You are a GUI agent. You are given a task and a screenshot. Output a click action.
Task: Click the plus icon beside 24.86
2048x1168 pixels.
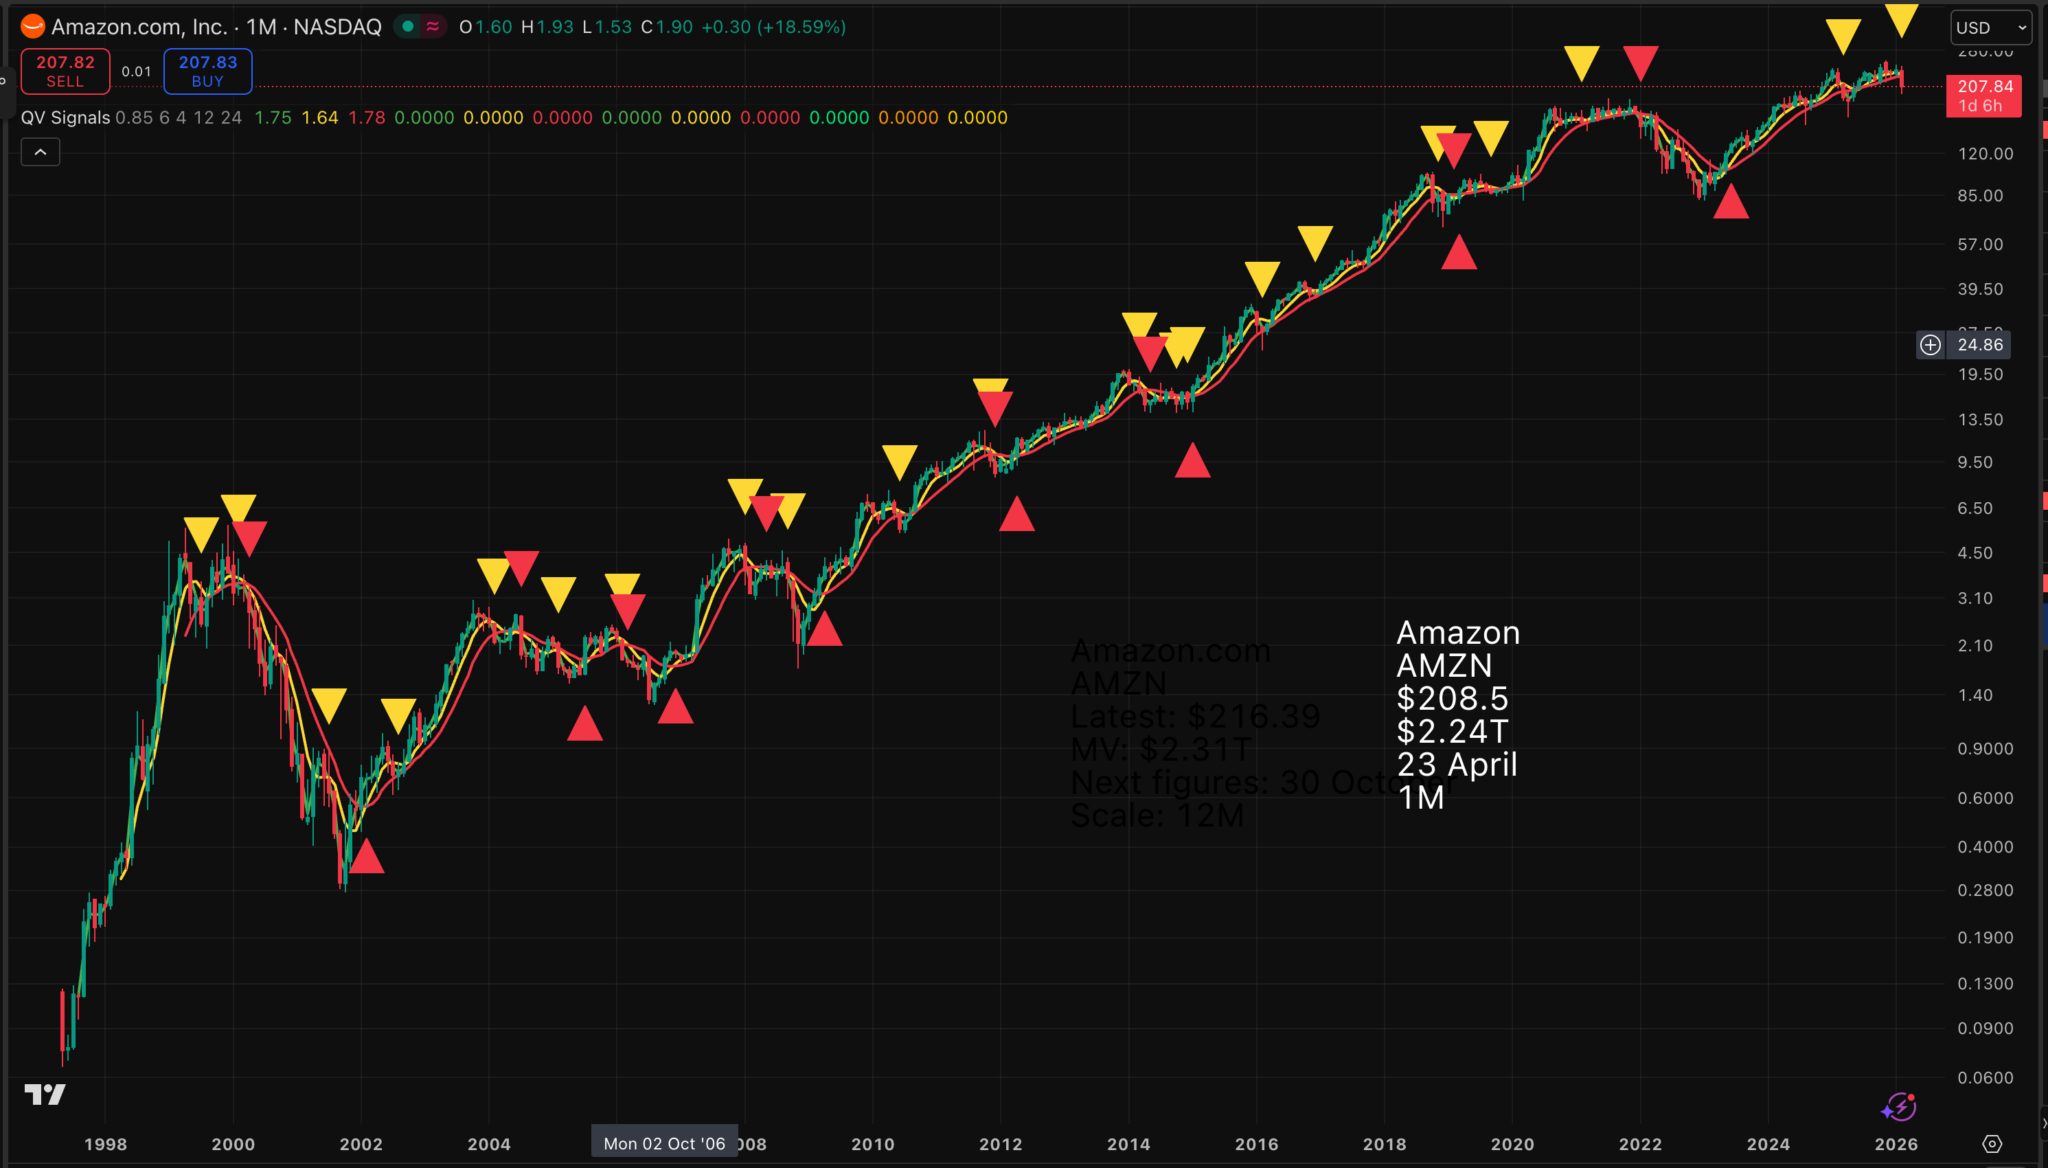click(x=1930, y=345)
